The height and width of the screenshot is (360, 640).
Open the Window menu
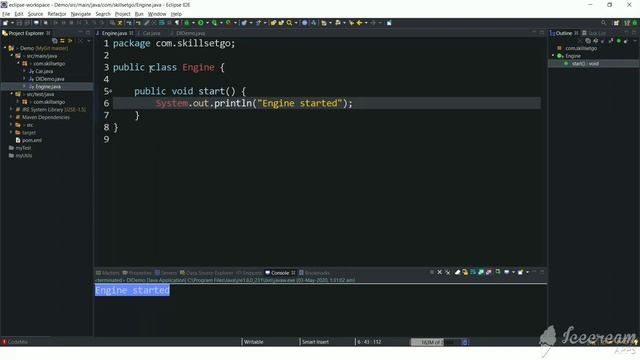pyautogui.click(x=157, y=14)
